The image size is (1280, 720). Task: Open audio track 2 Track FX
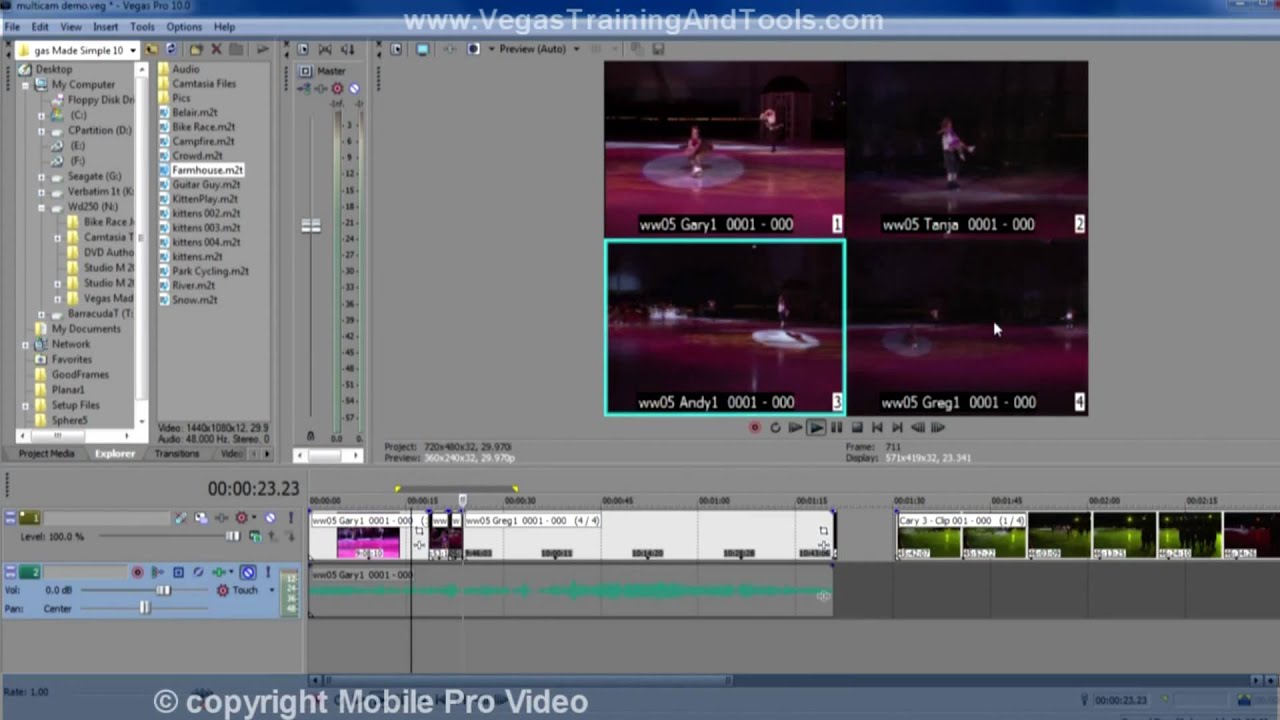[218, 572]
